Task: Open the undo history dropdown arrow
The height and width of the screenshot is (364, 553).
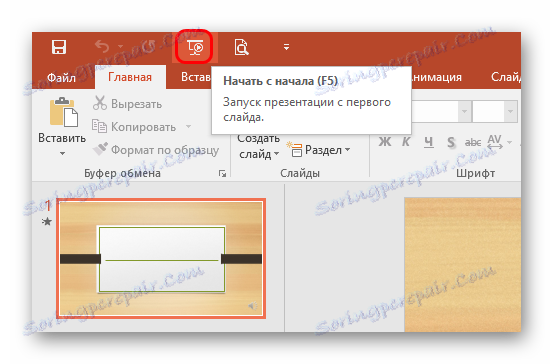Action: (121, 46)
